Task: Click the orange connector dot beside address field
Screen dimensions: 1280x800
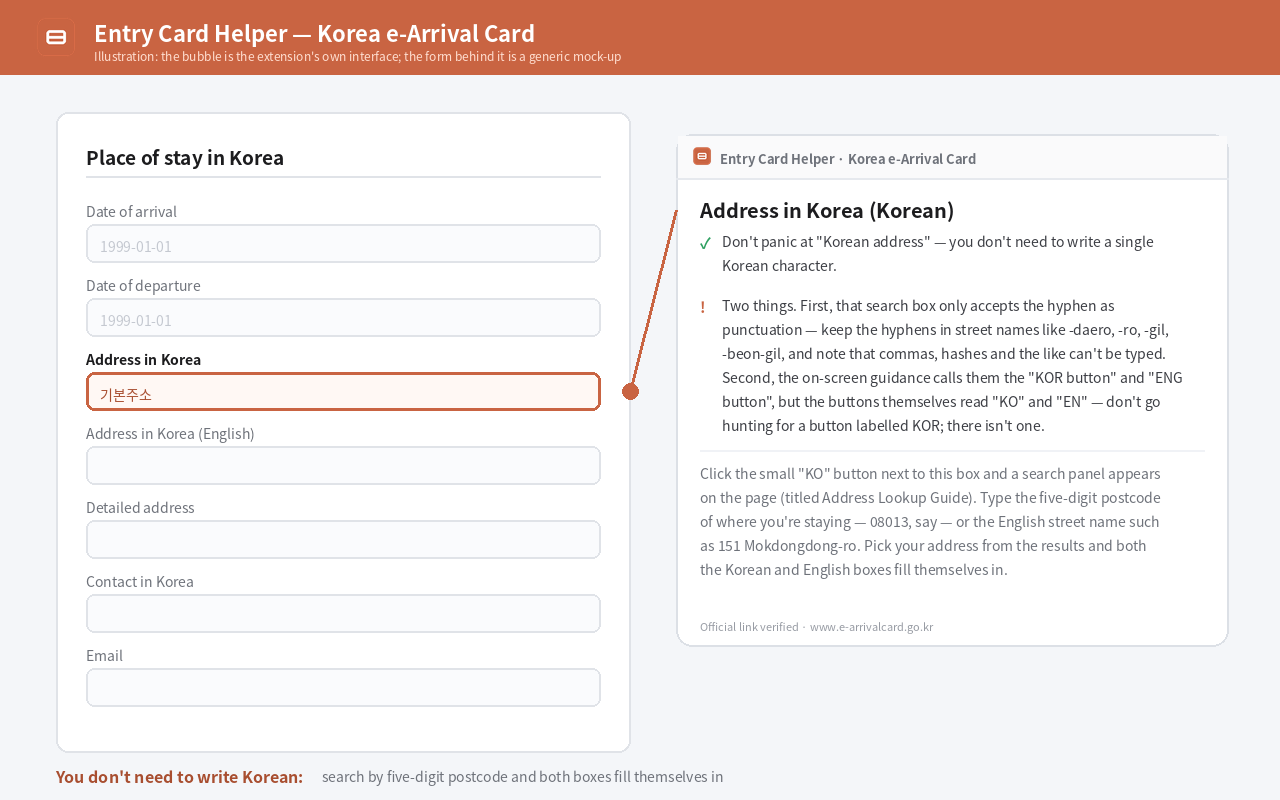Action: pos(630,391)
